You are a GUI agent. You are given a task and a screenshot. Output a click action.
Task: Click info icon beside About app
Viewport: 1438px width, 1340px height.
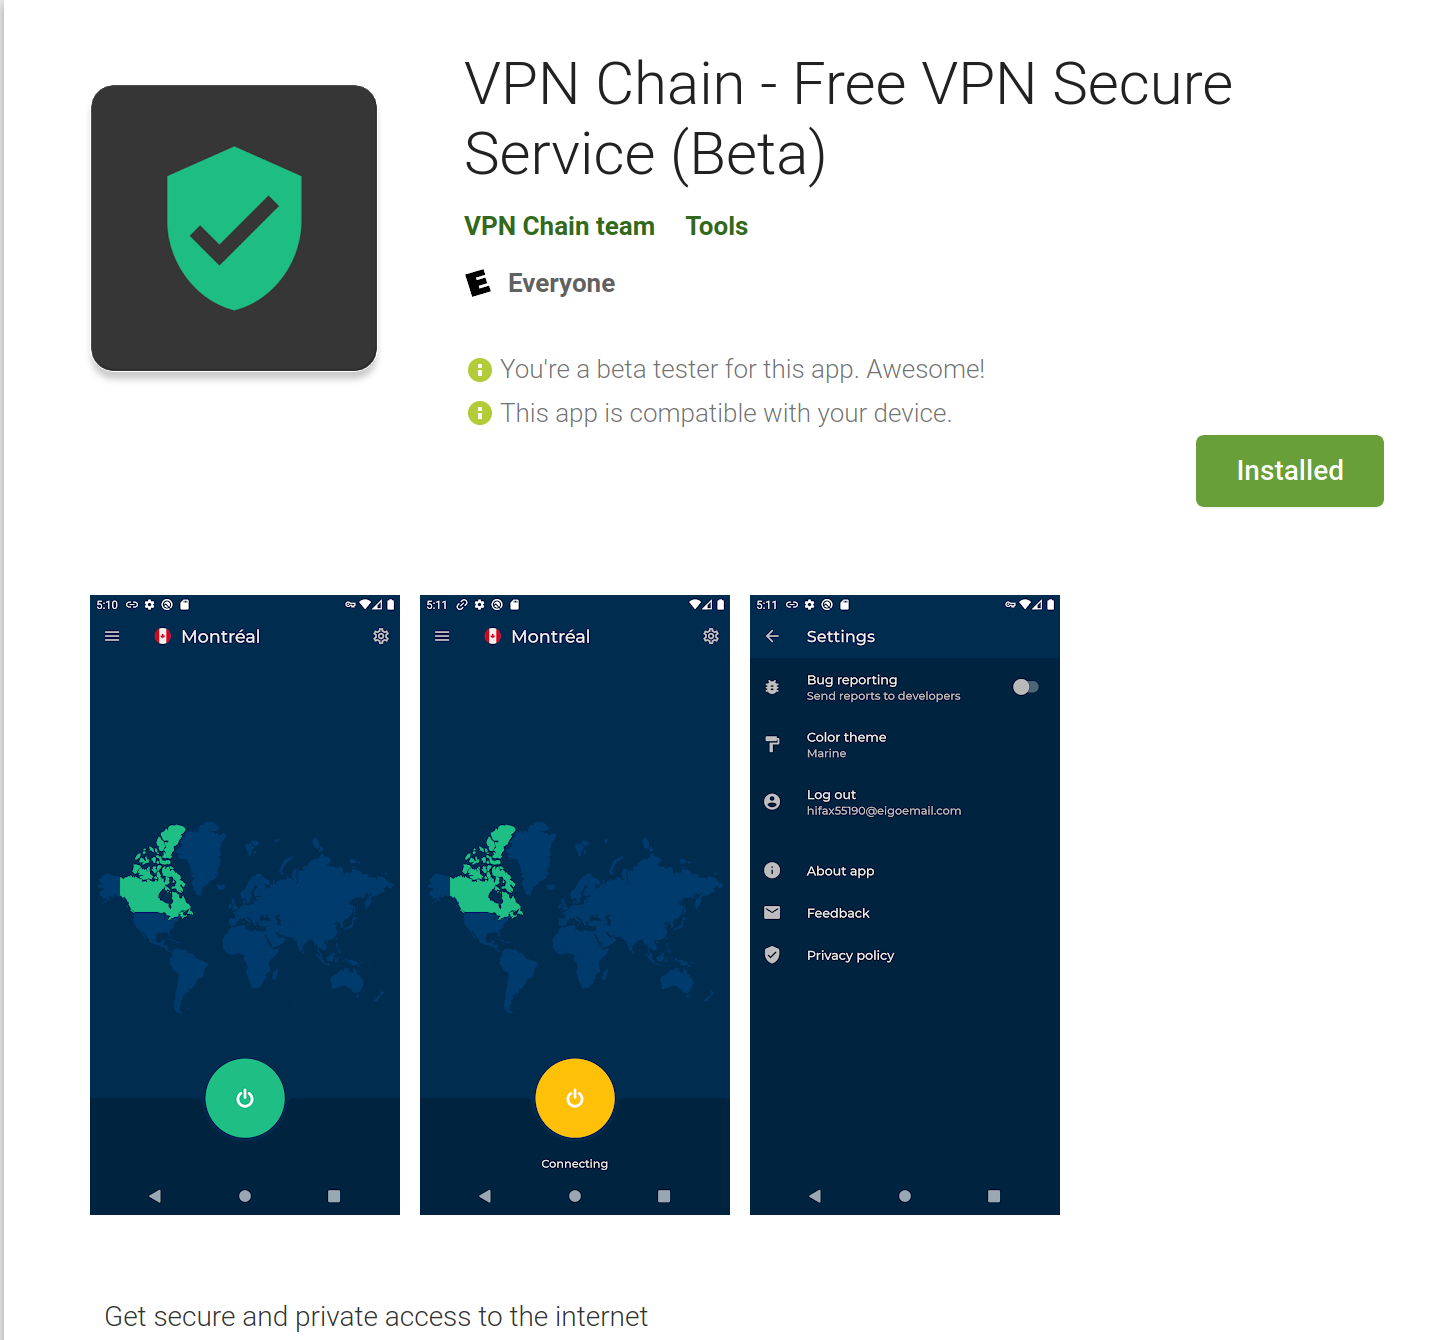772,870
